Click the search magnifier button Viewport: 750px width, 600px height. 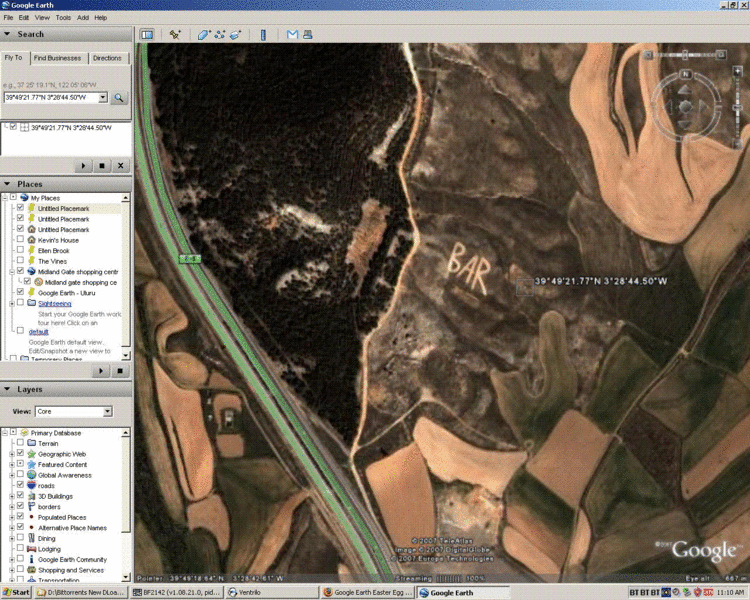click(119, 98)
